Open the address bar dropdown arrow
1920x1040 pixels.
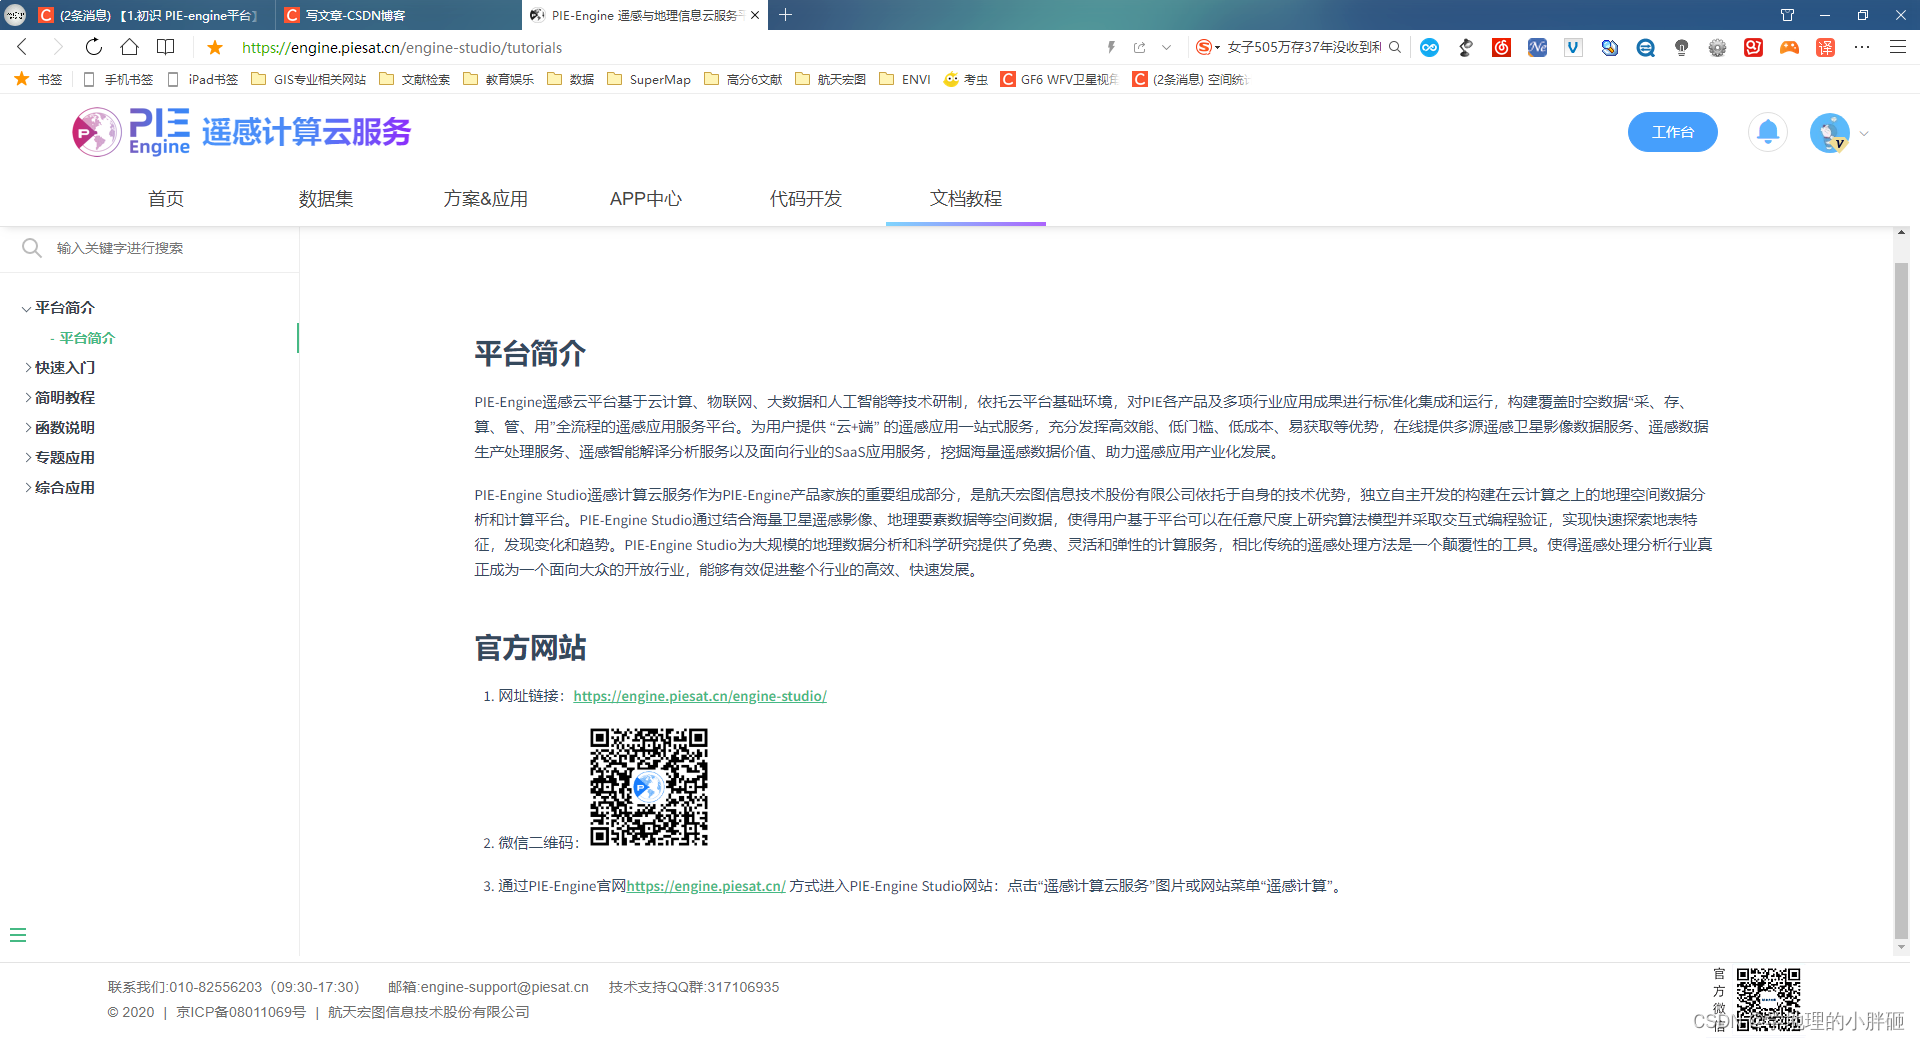click(x=1166, y=47)
